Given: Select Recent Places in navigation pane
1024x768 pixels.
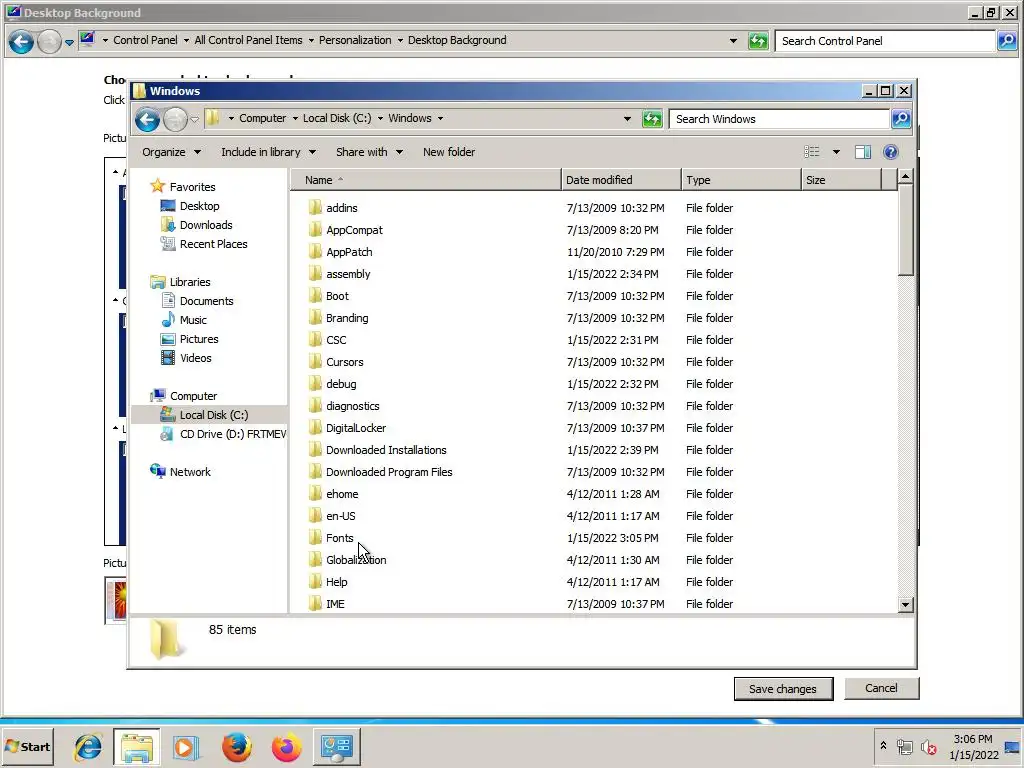Looking at the screenshot, I should [x=214, y=244].
